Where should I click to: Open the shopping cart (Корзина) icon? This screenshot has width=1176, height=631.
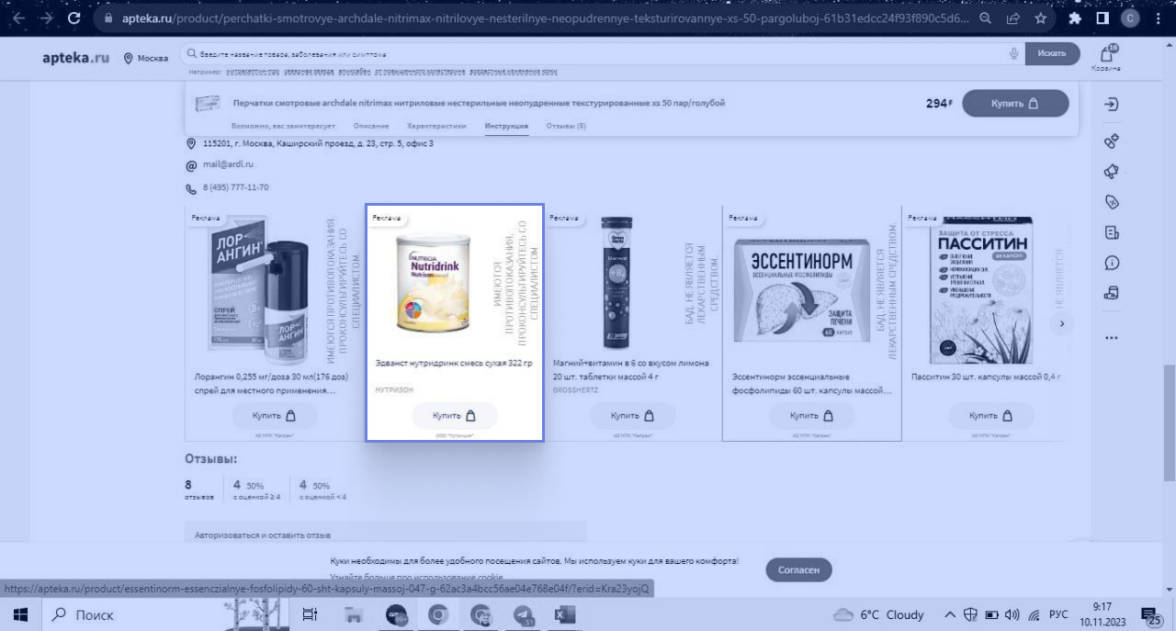[x=1107, y=55]
